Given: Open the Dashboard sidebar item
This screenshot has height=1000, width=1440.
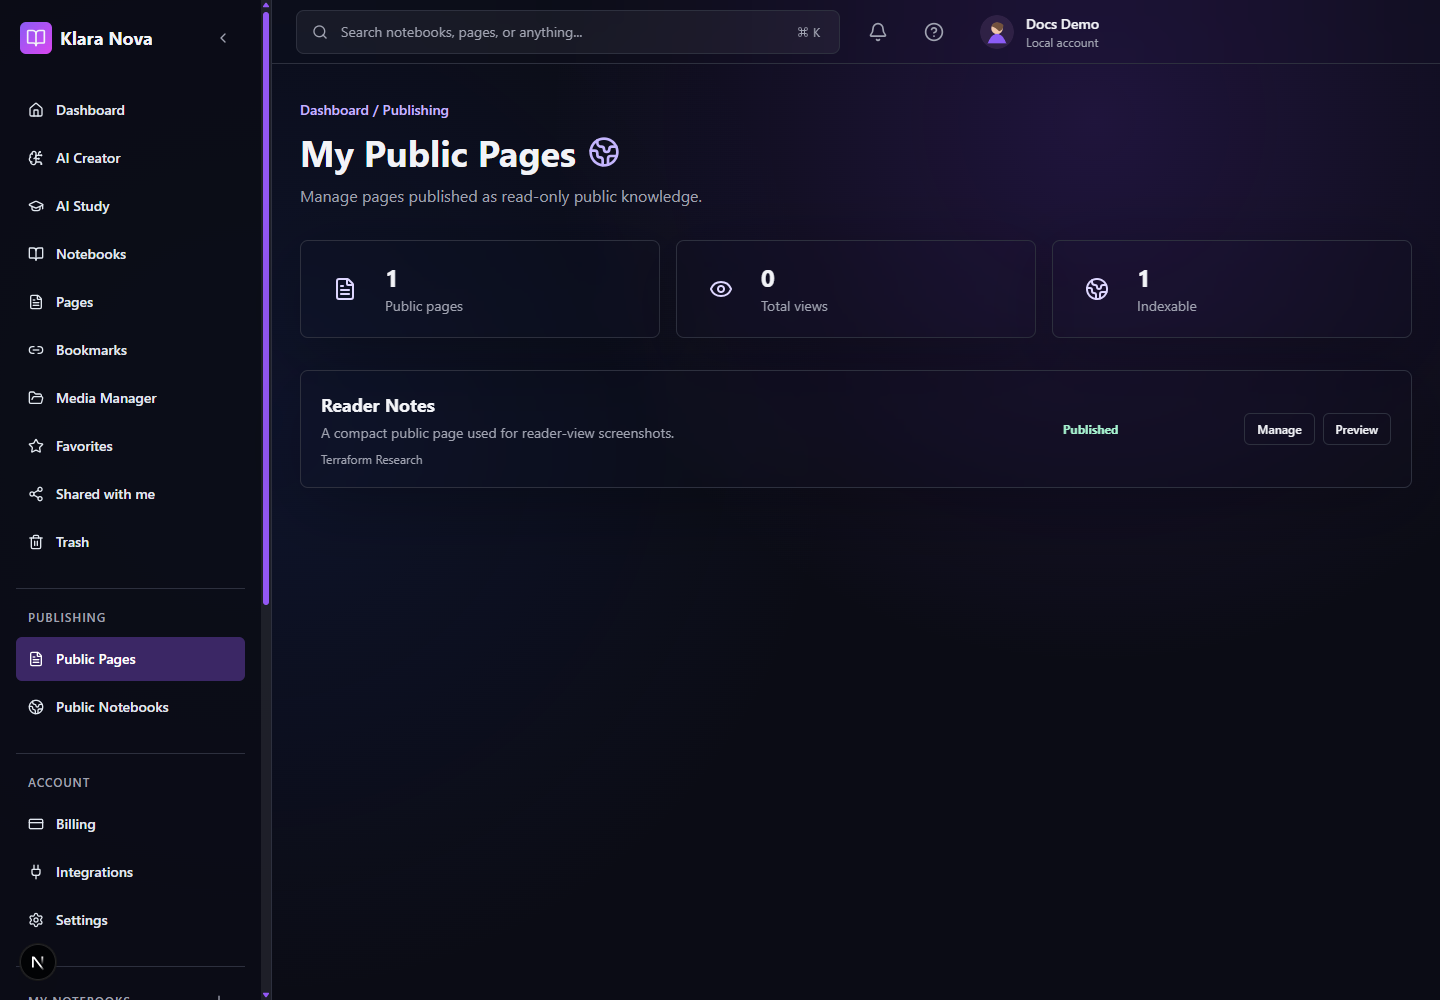Looking at the screenshot, I should 130,110.
